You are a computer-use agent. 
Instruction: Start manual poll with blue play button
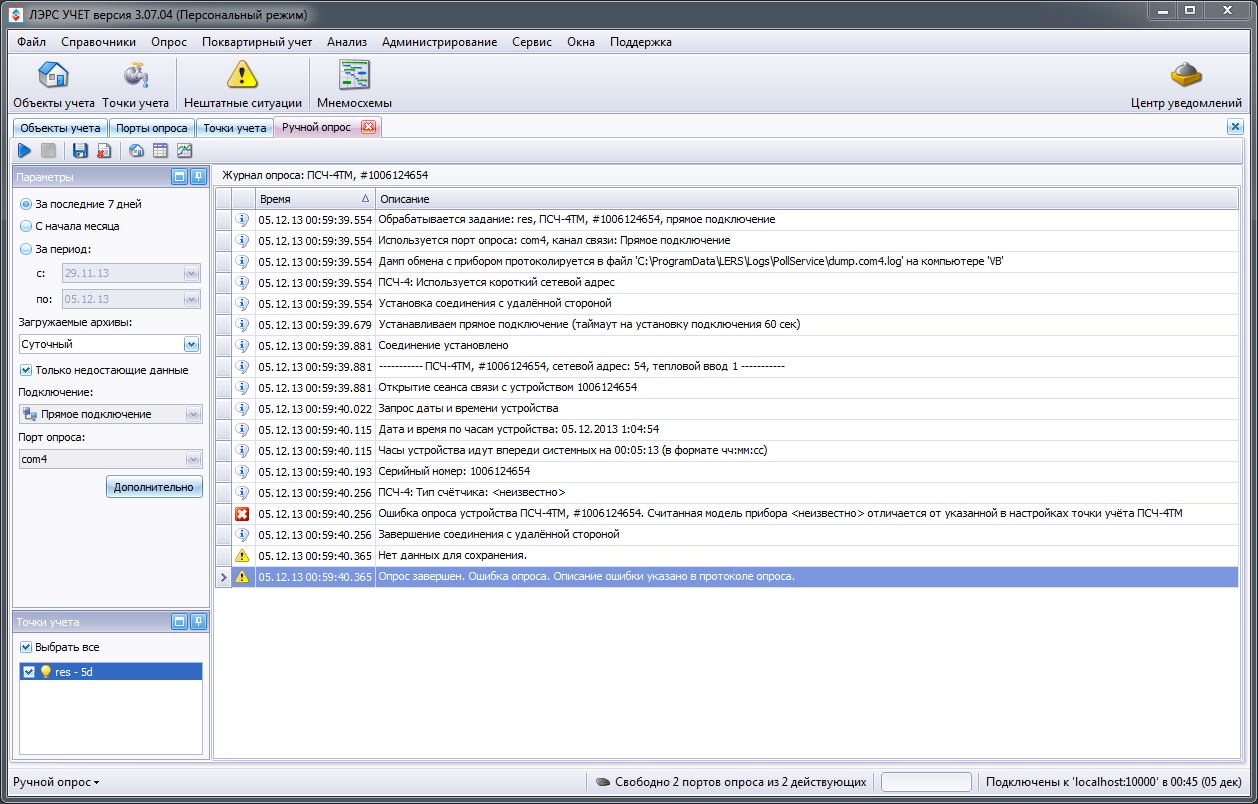(x=25, y=151)
